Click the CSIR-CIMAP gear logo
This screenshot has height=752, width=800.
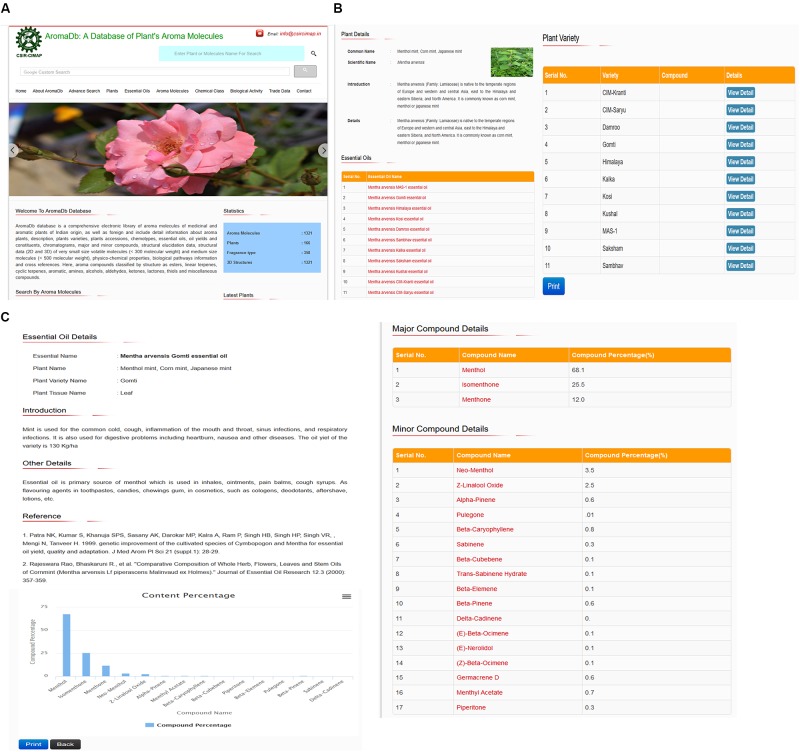27,42
